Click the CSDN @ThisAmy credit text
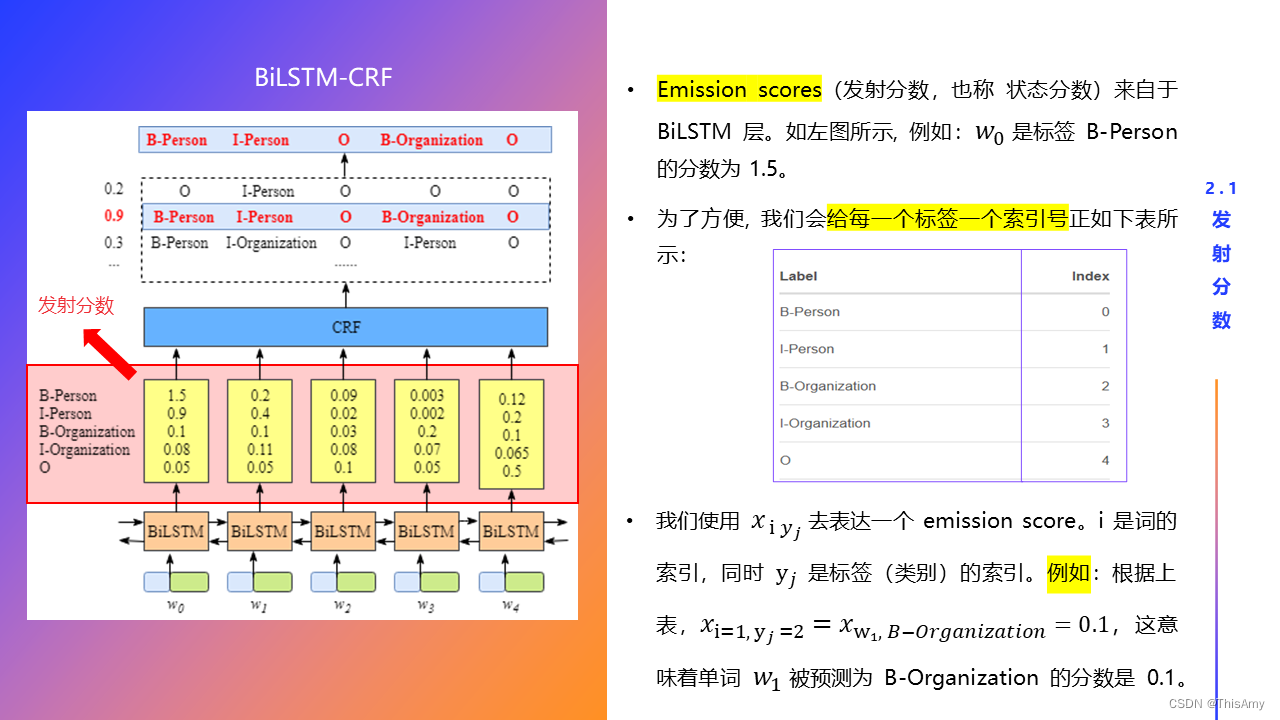Image resolution: width=1280 pixels, height=720 pixels. (x=1217, y=704)
